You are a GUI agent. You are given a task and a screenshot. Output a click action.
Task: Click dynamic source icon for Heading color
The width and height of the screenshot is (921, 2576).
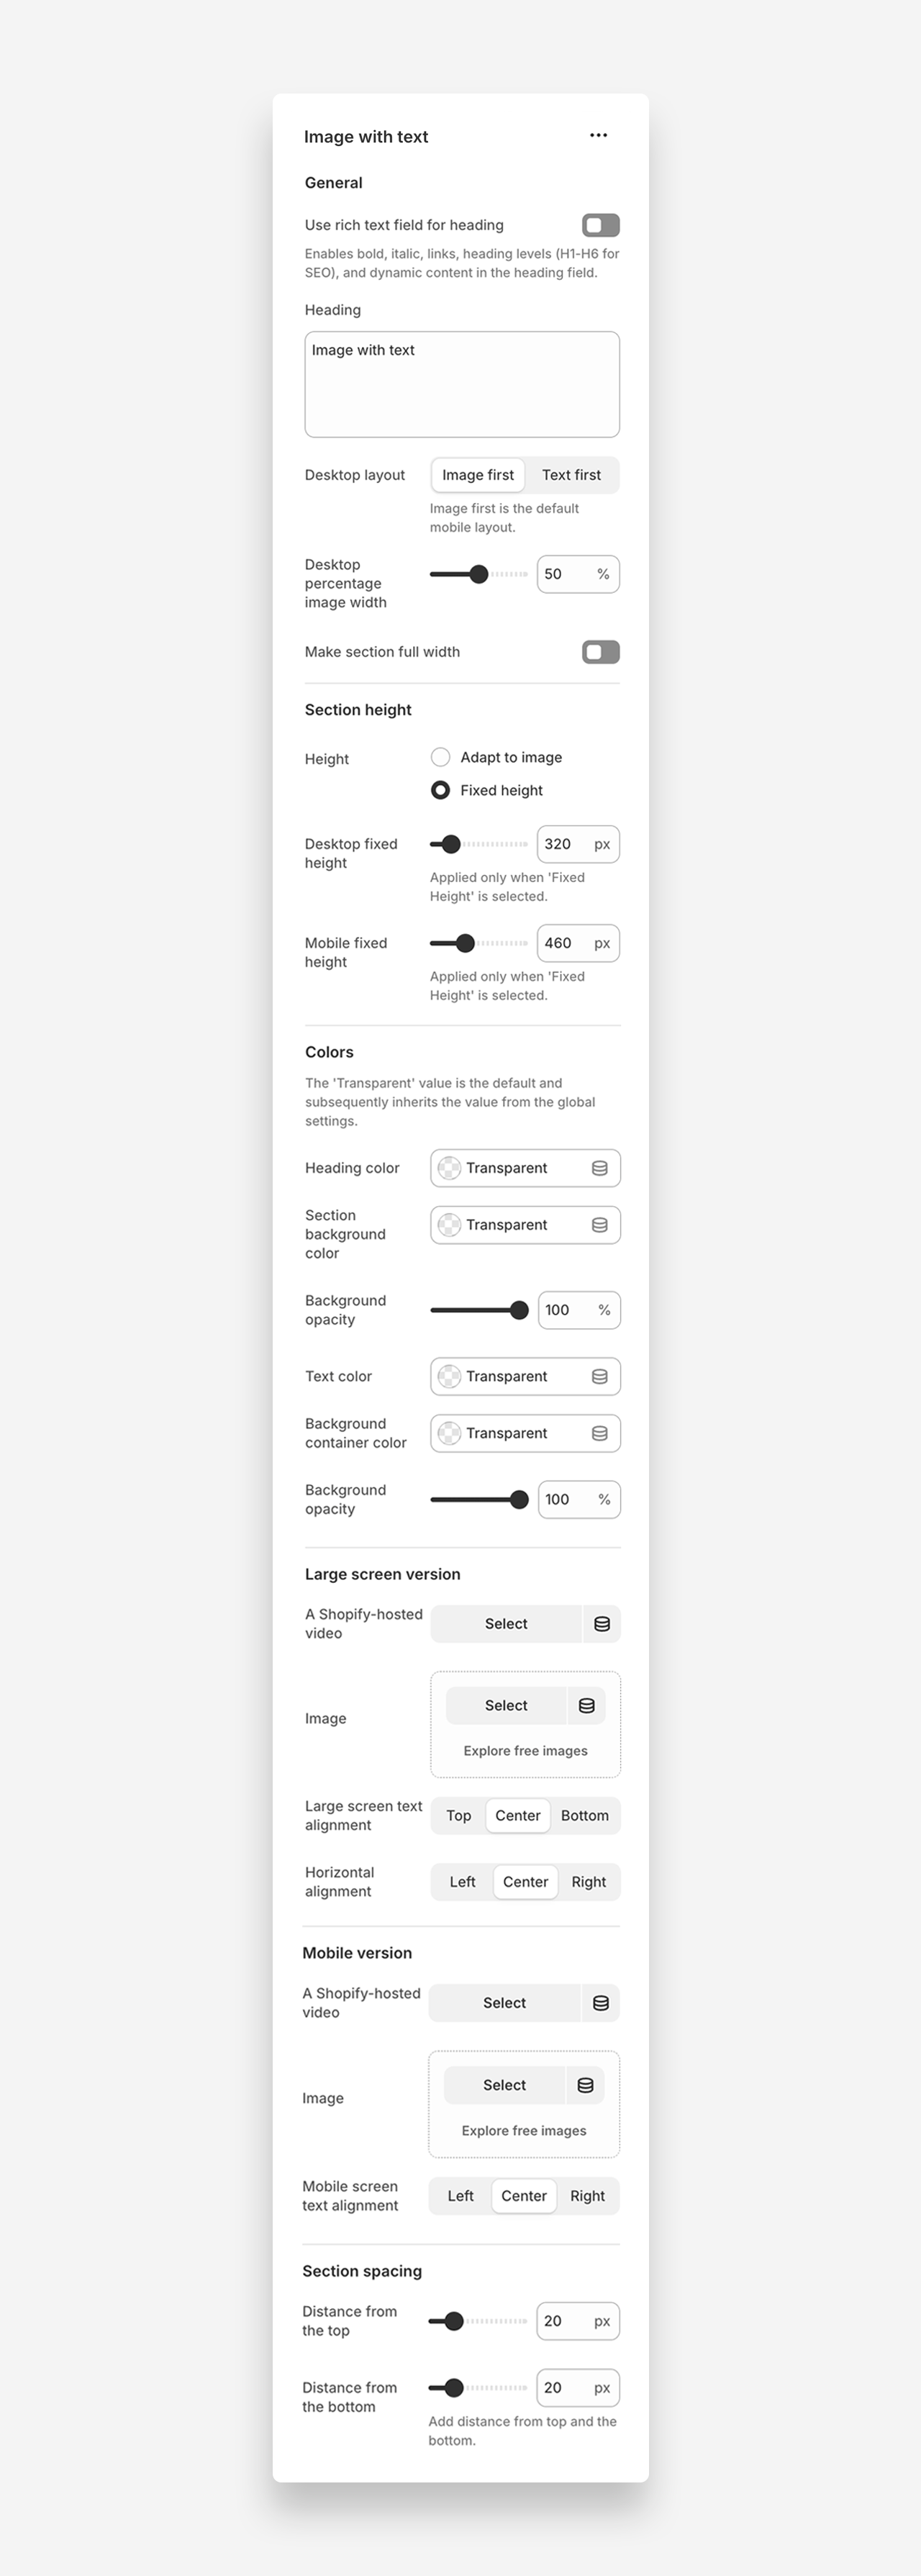[600, 1168]
